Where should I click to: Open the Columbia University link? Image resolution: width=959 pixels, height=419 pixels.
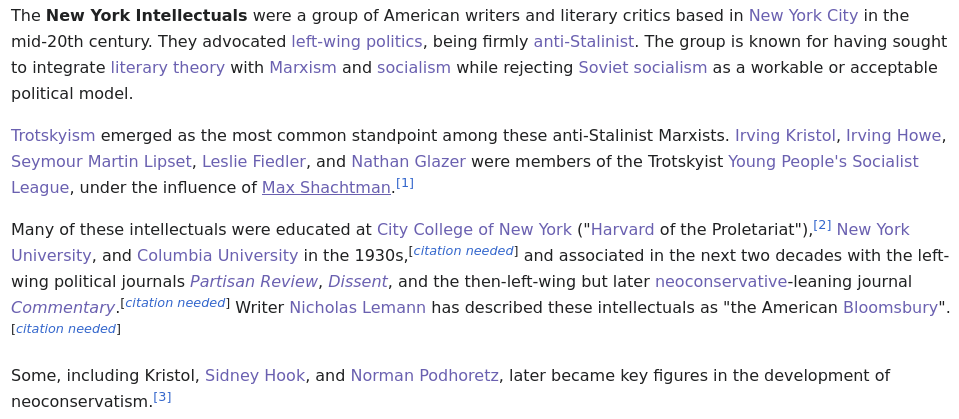point(218,256)
